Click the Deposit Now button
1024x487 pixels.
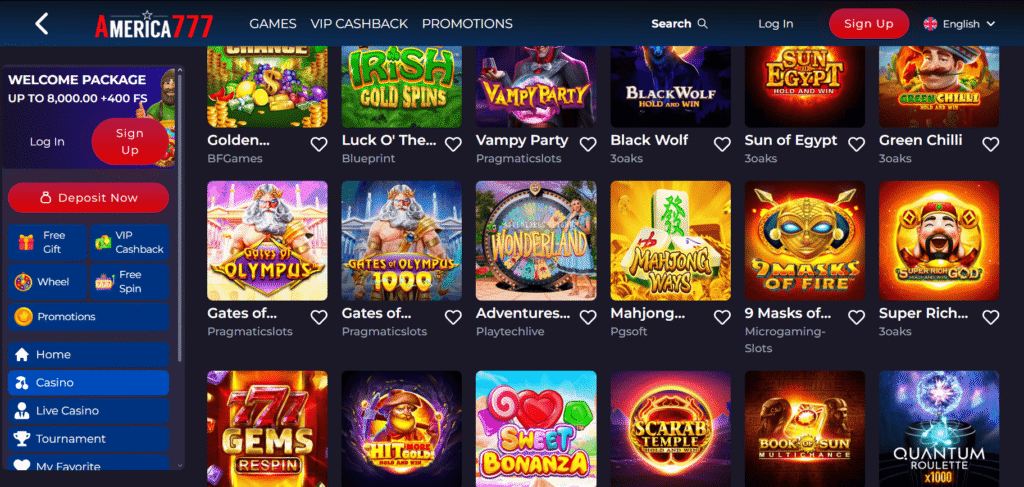(x=88, y=198)
